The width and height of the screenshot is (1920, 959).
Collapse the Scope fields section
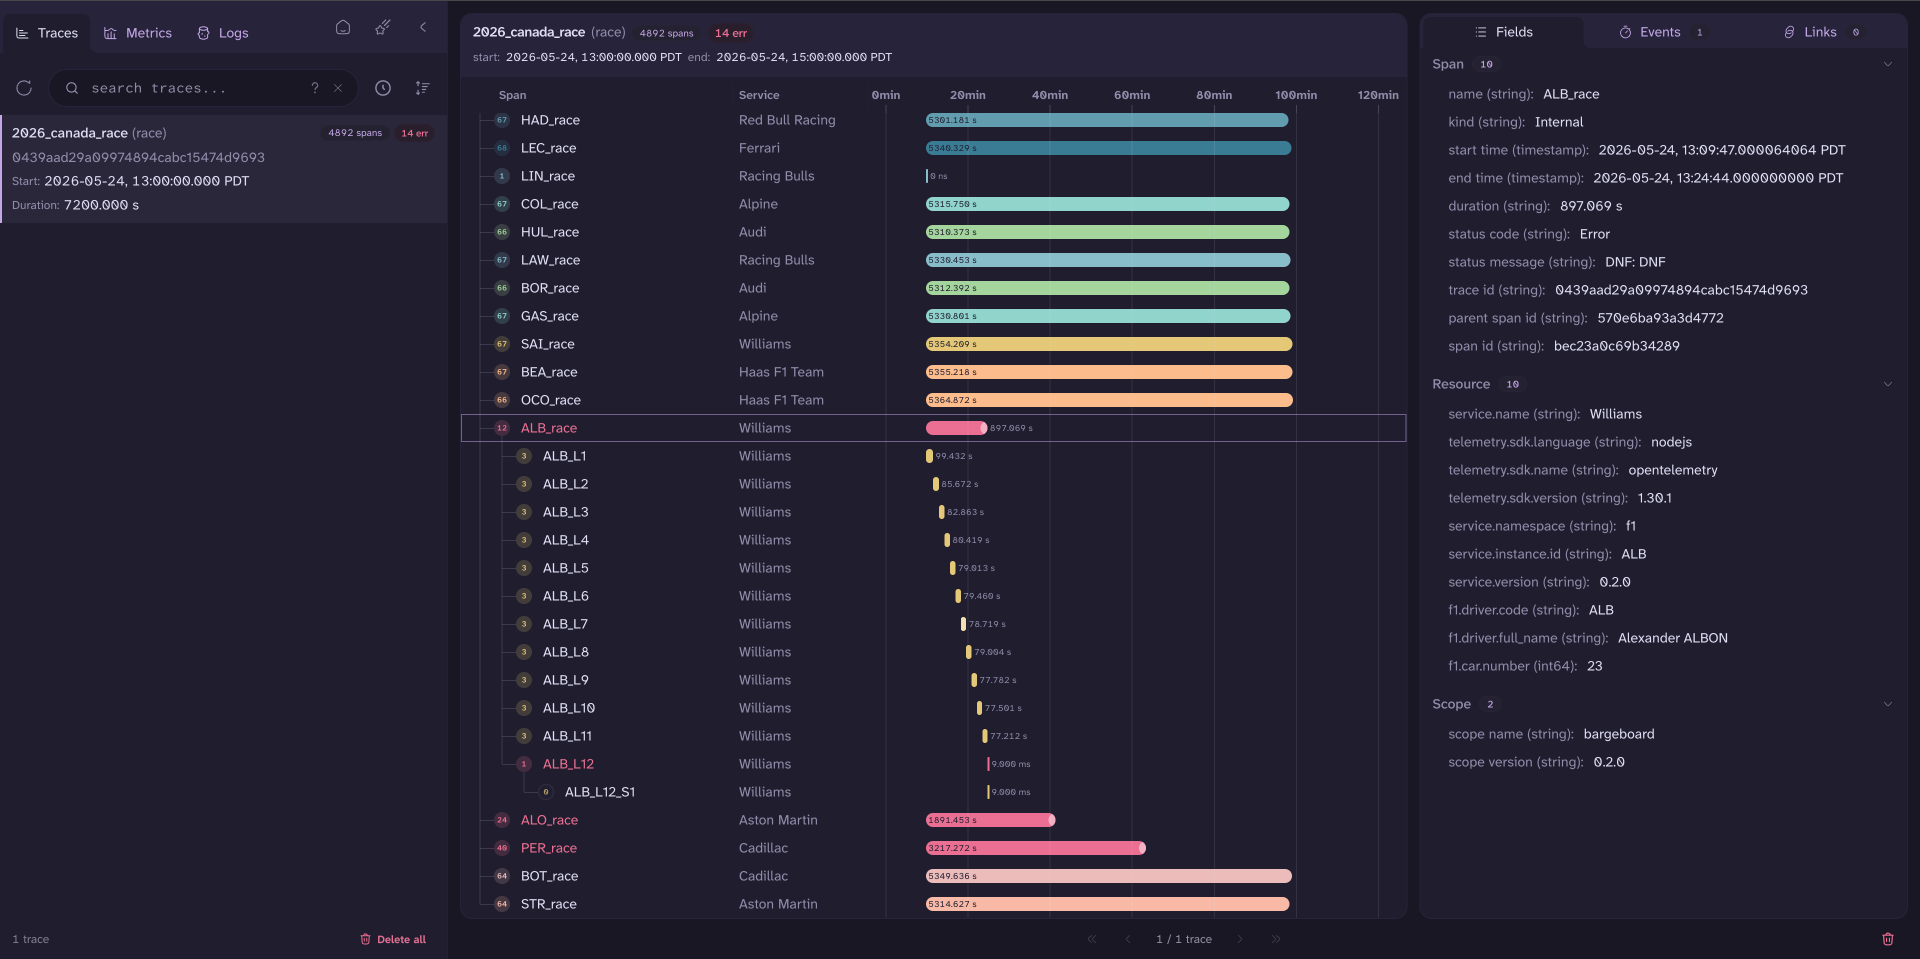pos(1888,704)
